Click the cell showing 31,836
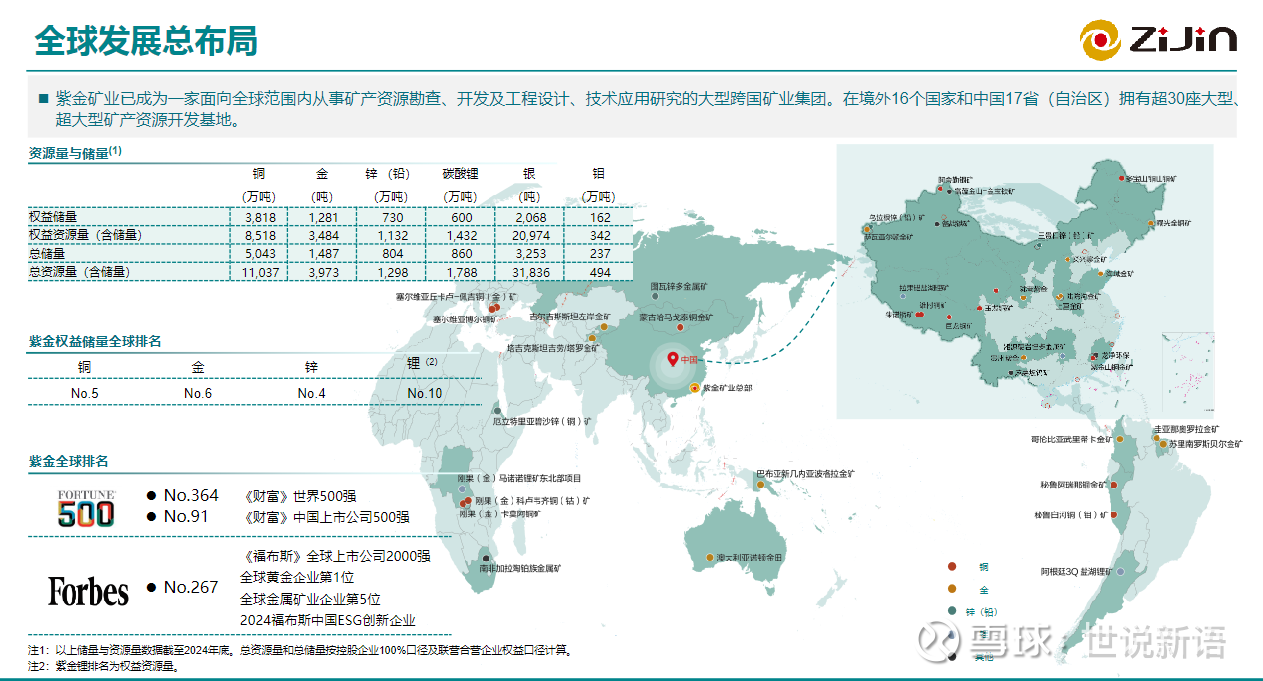 [530, 272]
